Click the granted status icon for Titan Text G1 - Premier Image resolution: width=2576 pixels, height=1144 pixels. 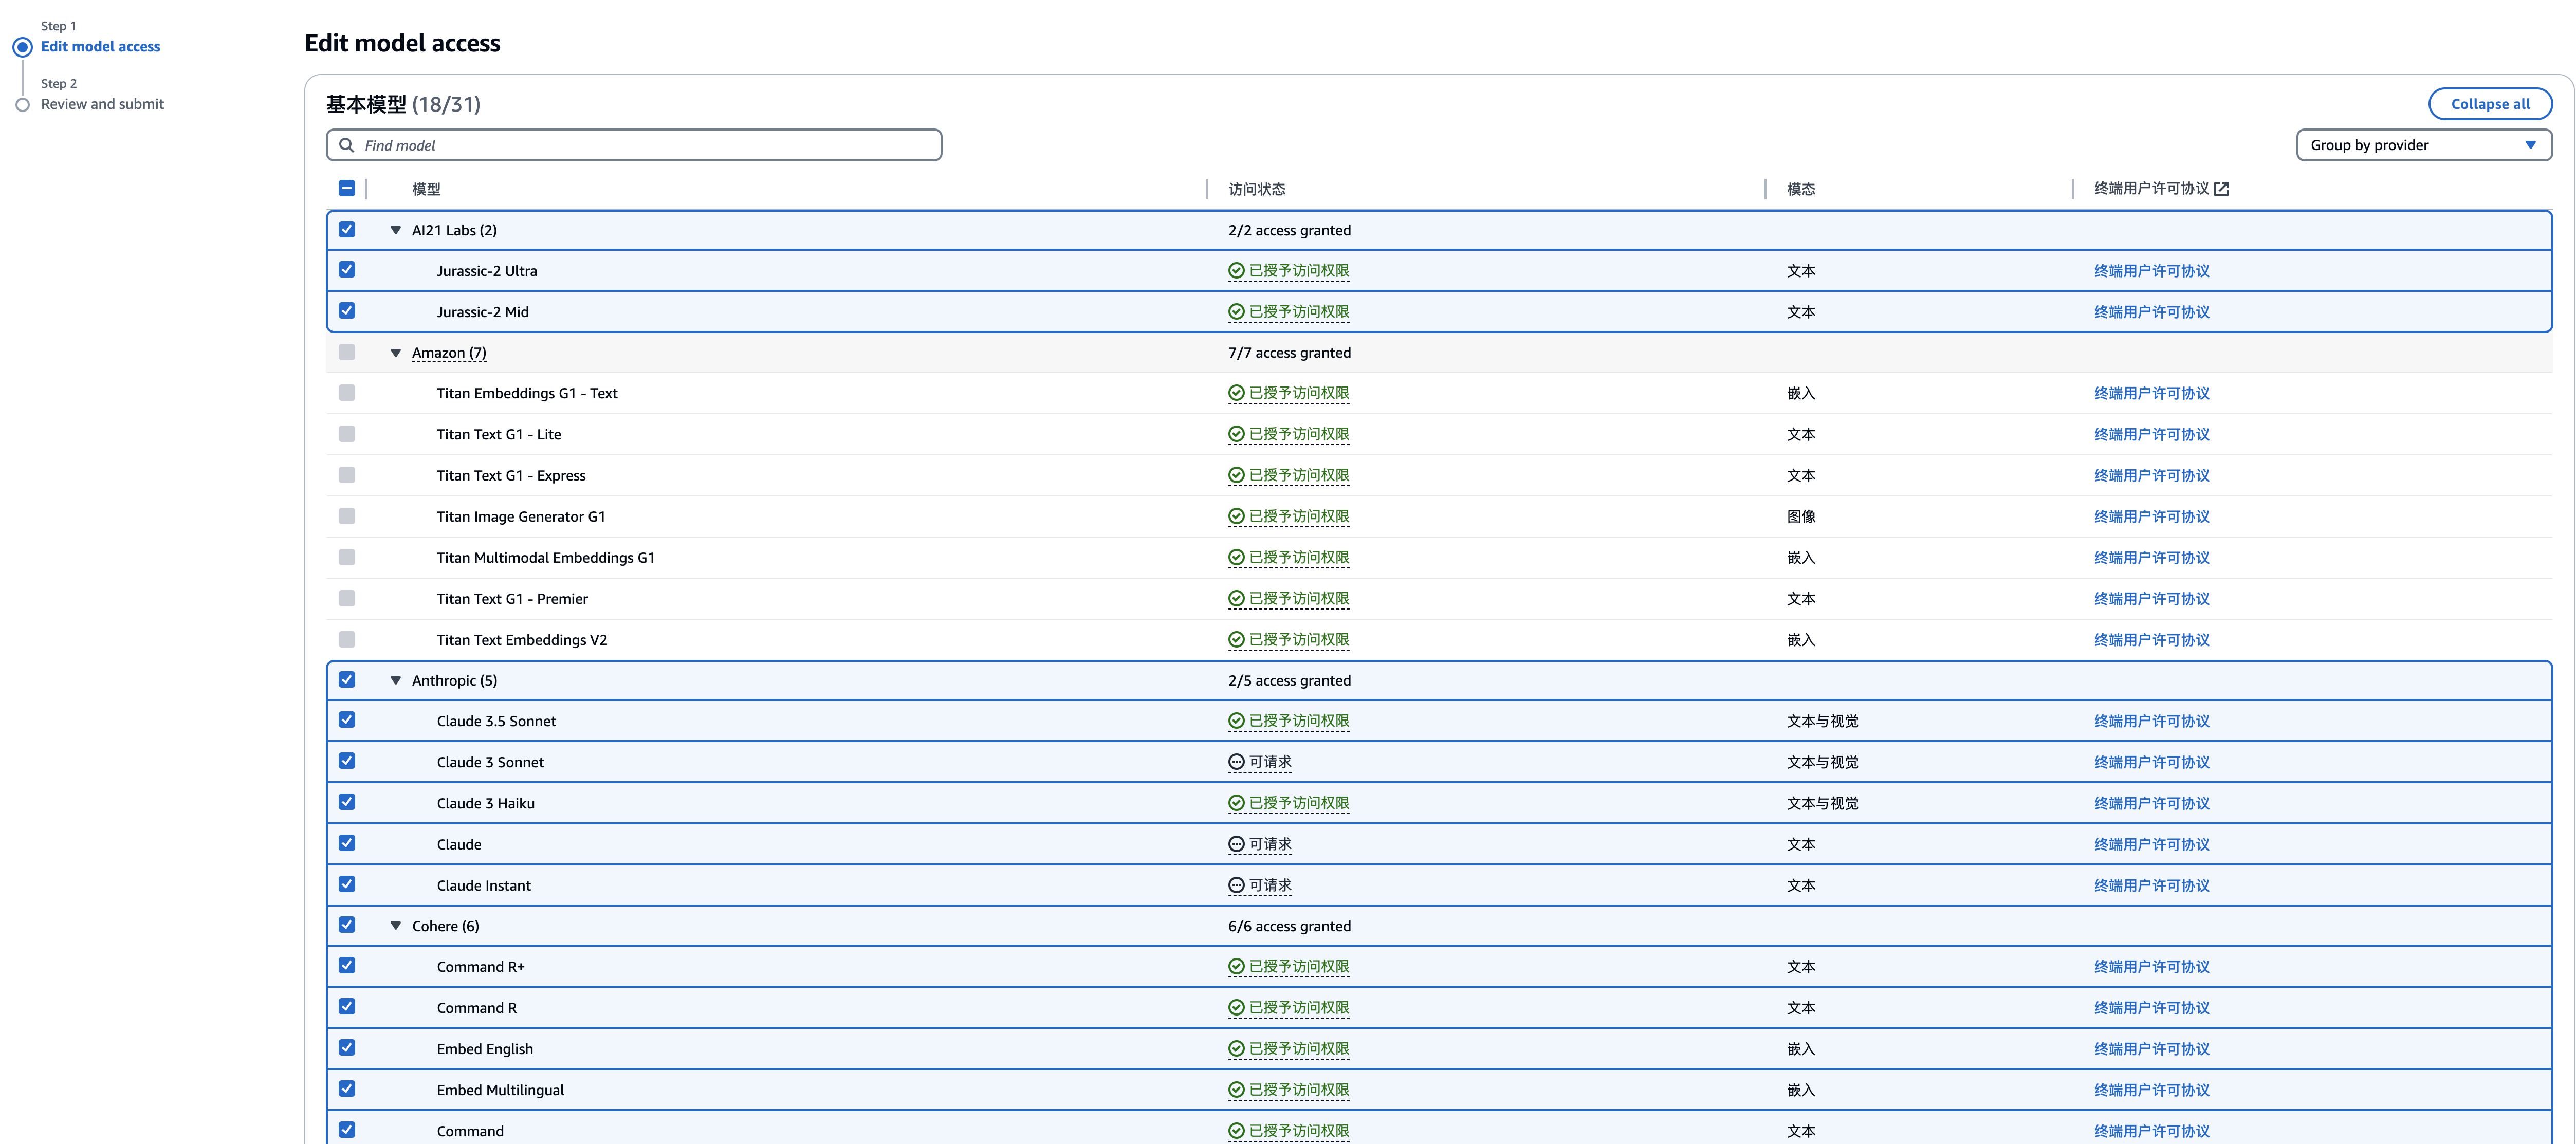pyautogui.click(x=1236, y=598)
